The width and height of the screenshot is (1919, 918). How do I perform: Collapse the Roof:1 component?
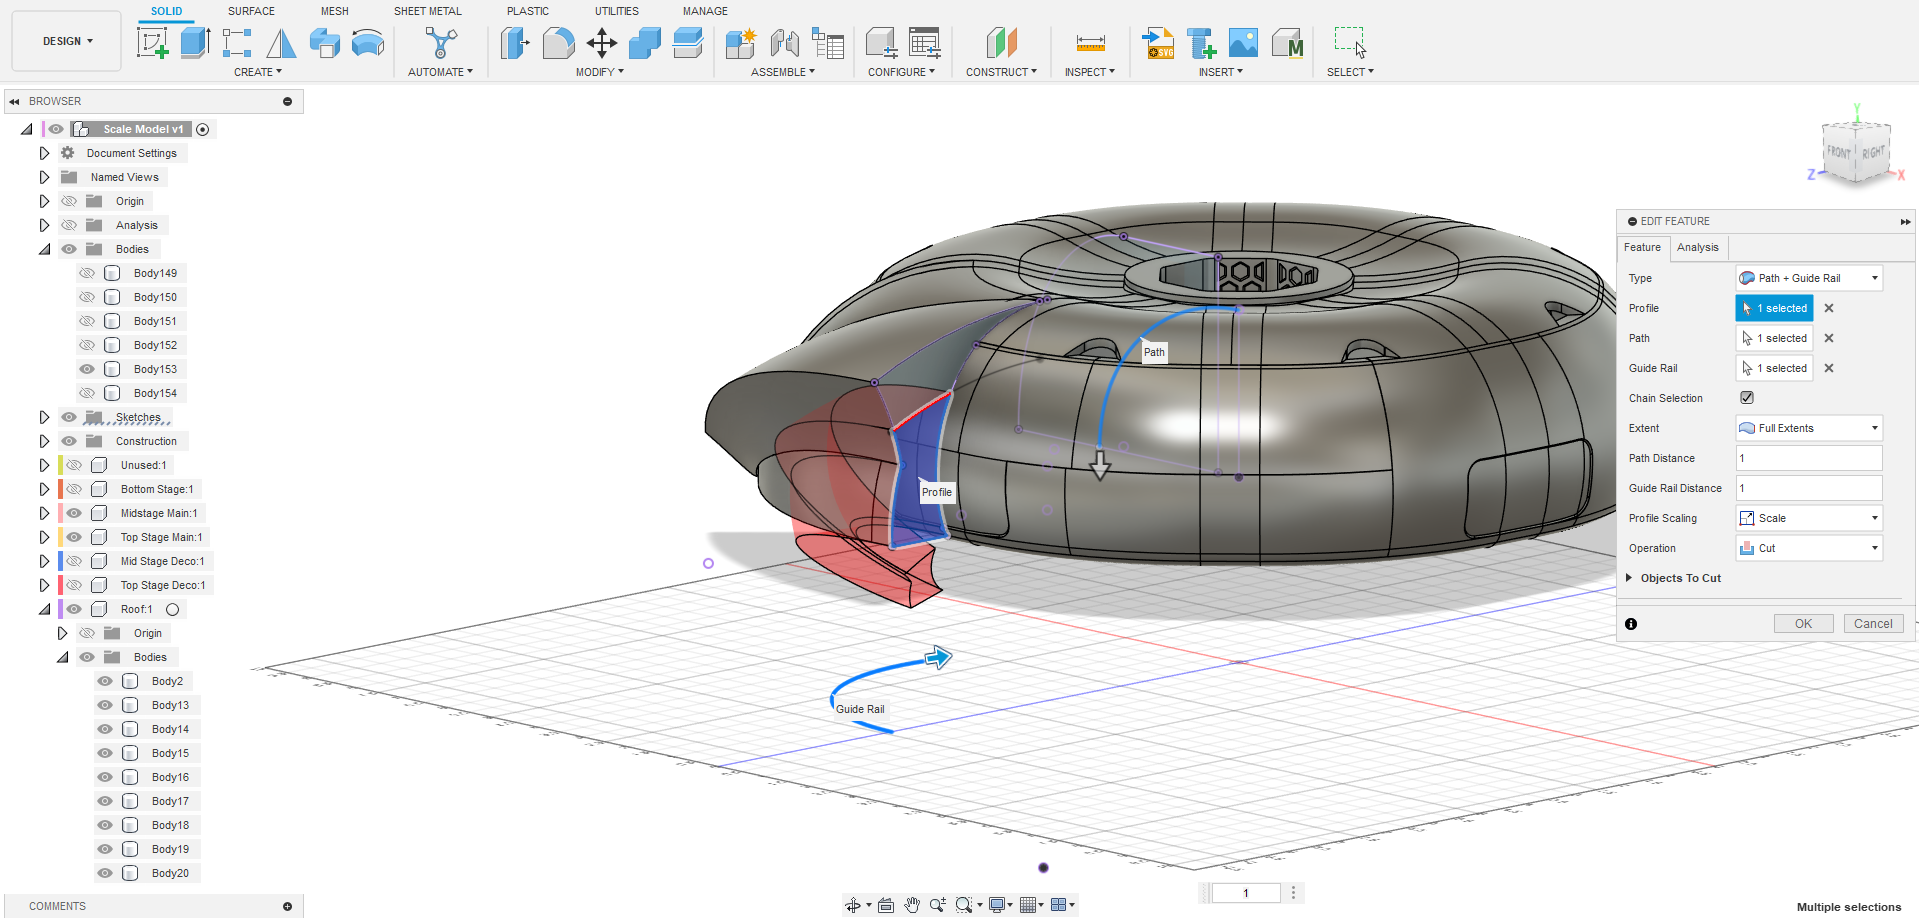[x=44, y=609]
